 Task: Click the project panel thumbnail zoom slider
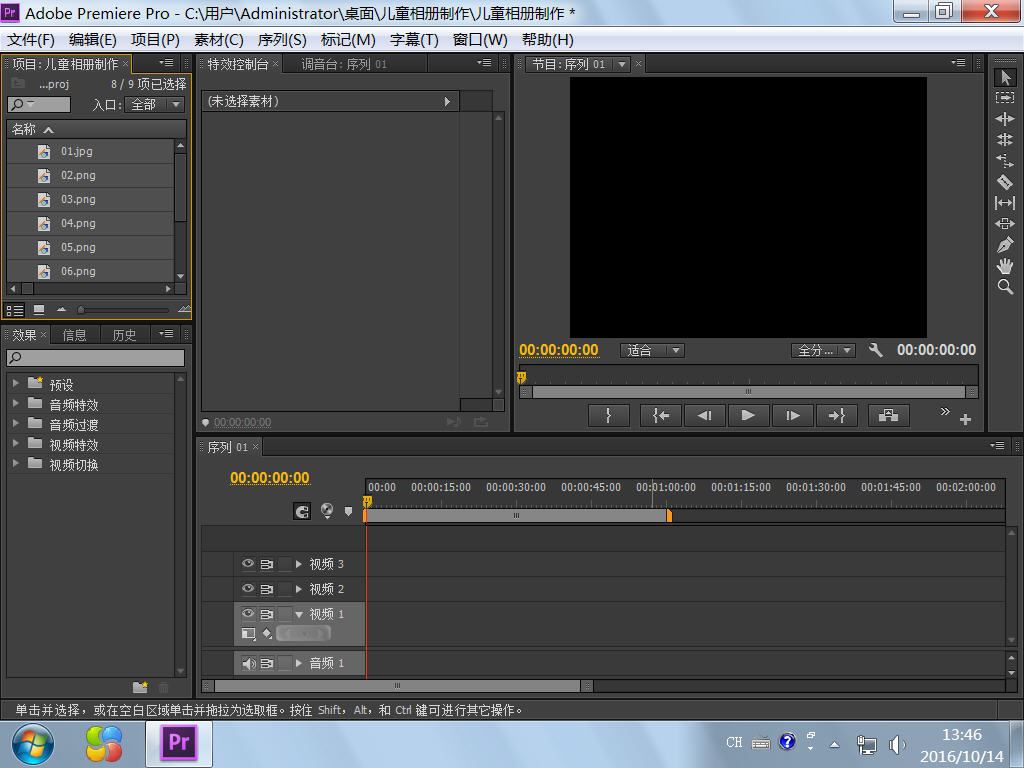(82, 310)
